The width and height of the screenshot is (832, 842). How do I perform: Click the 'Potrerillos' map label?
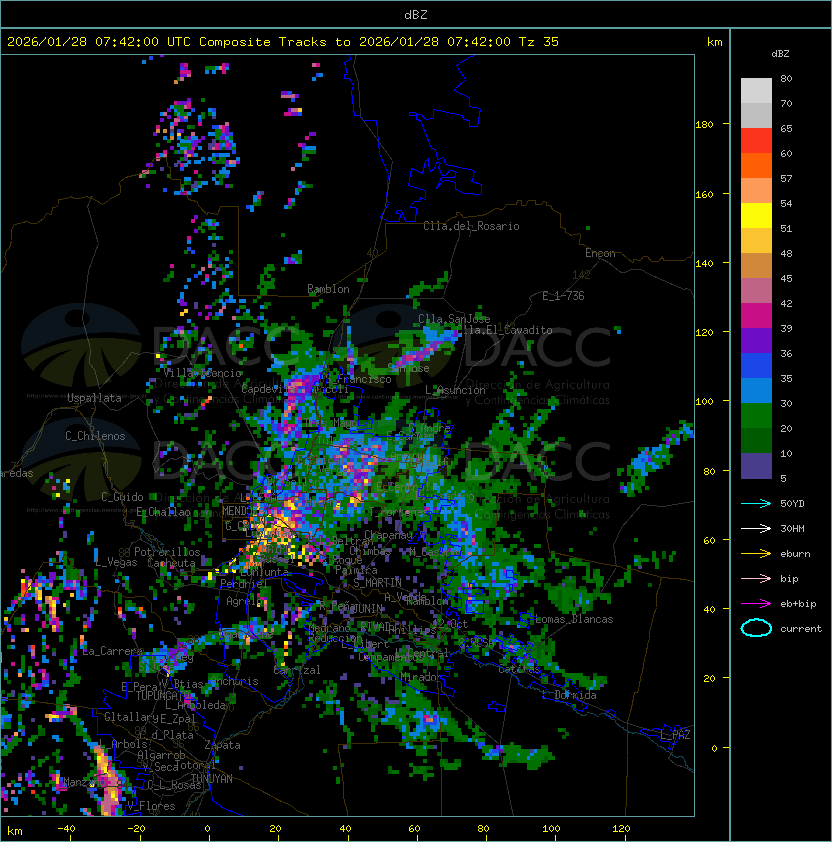tap(167, 552)
